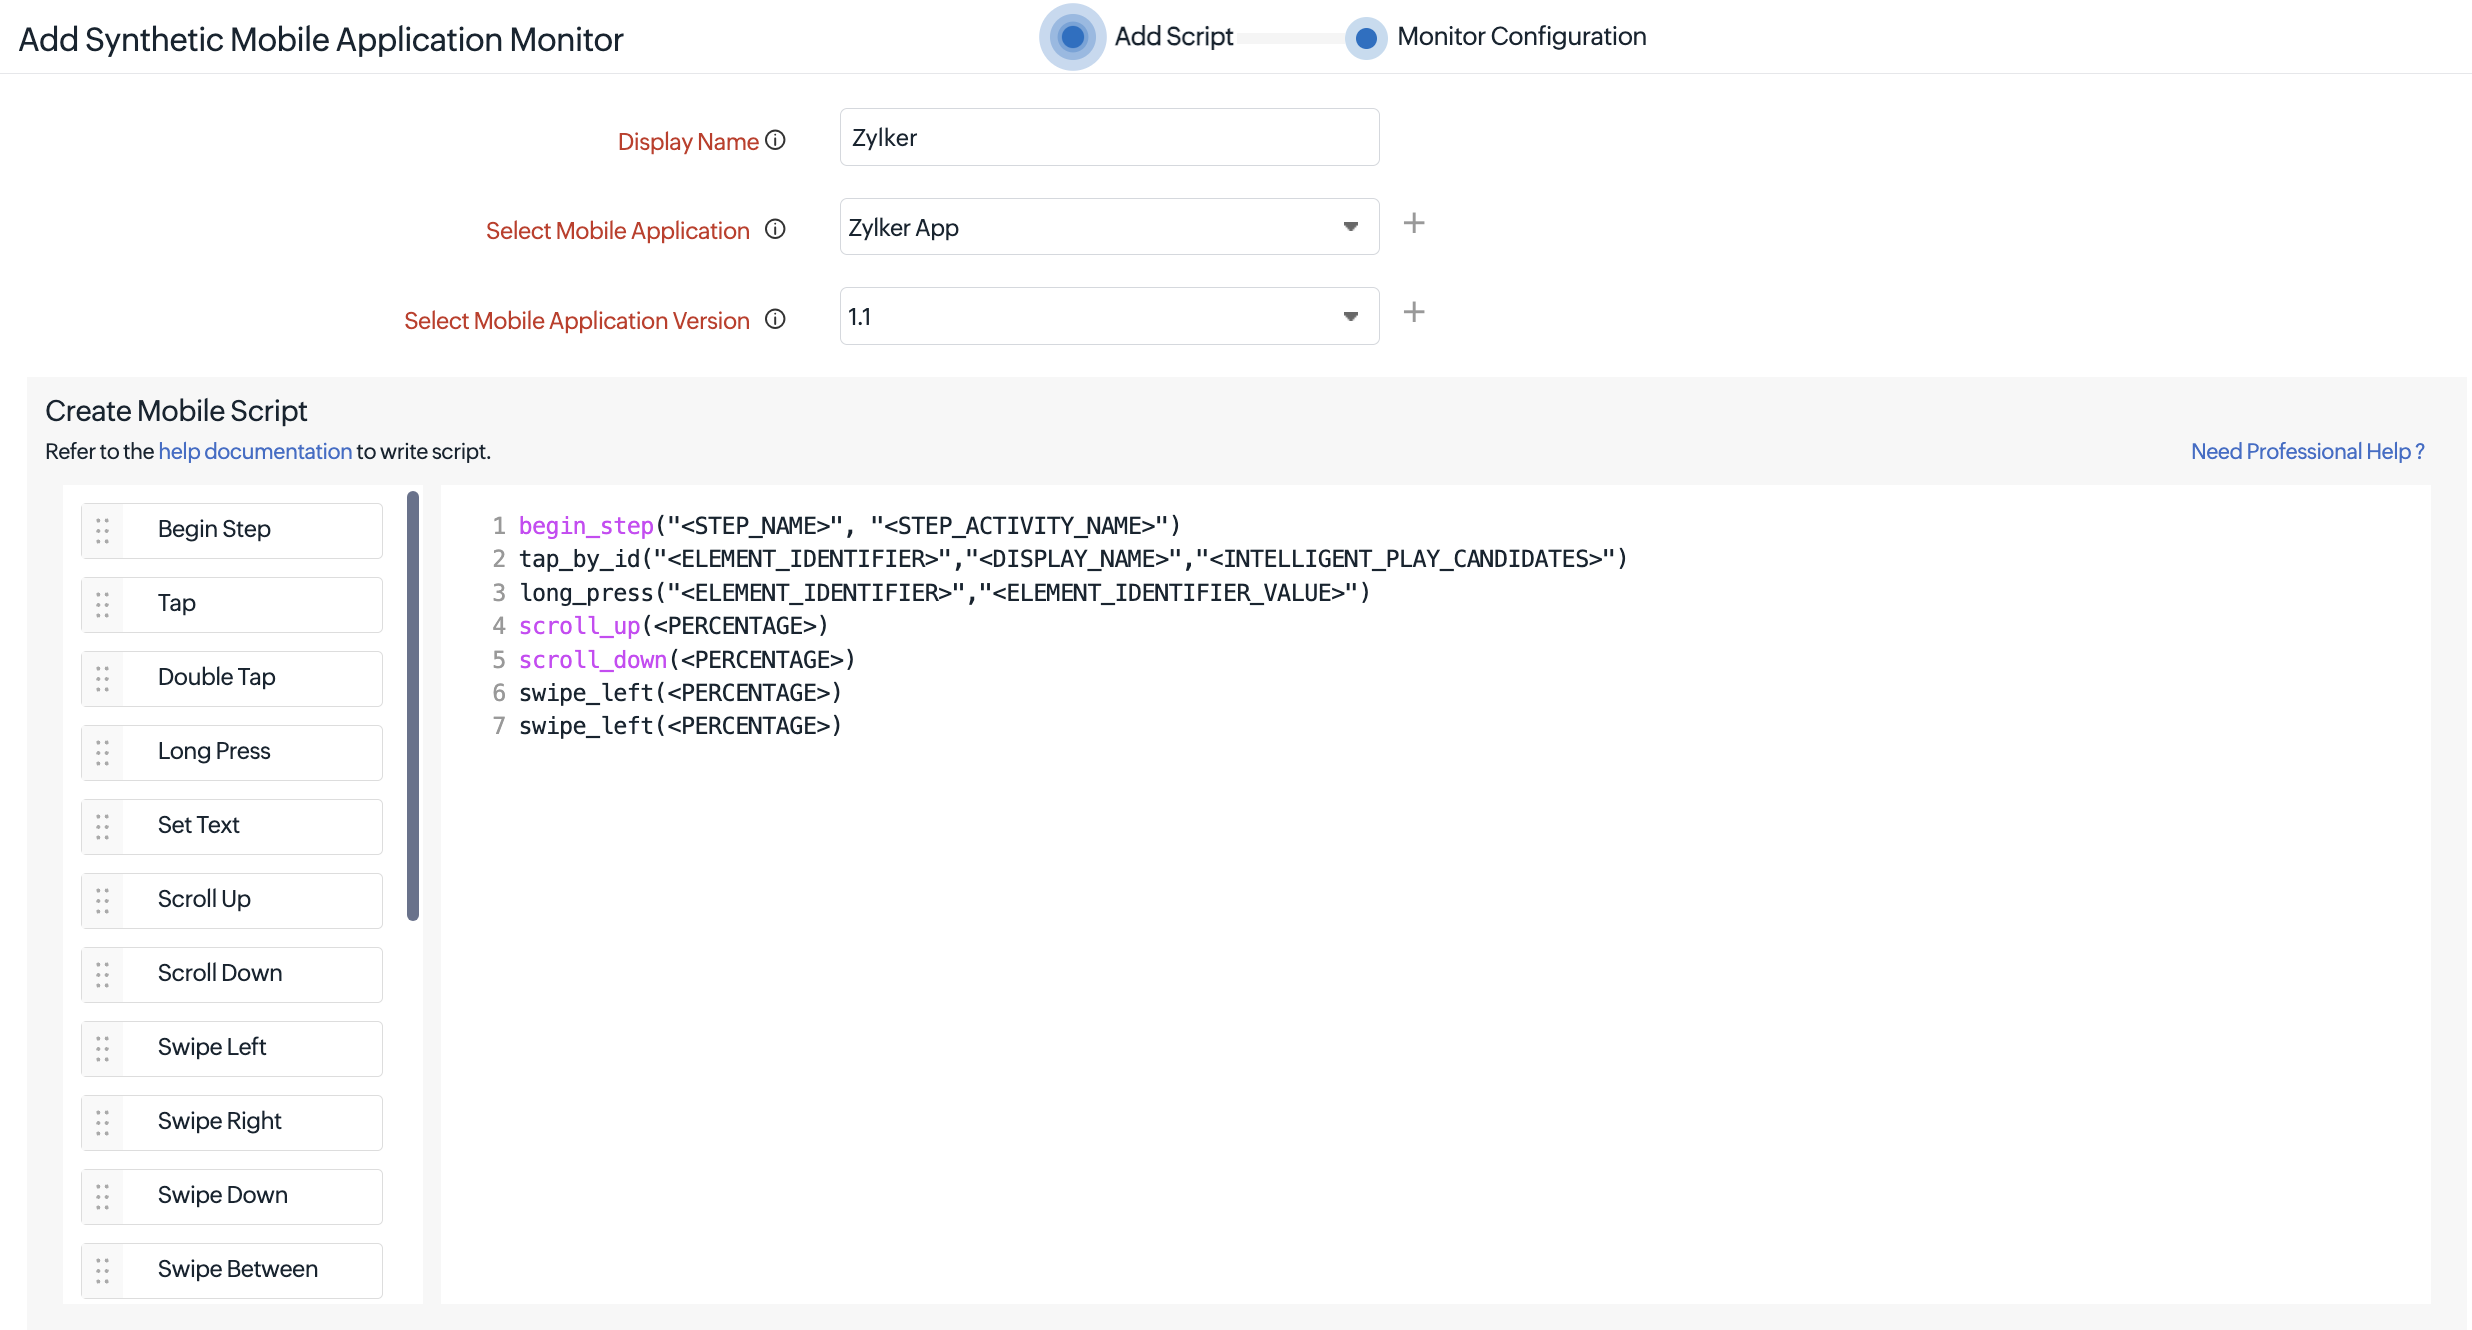Screen dimensions: 2472x1330
Task: Select the Scroll Up command block
Action: [x=232, y=901]
